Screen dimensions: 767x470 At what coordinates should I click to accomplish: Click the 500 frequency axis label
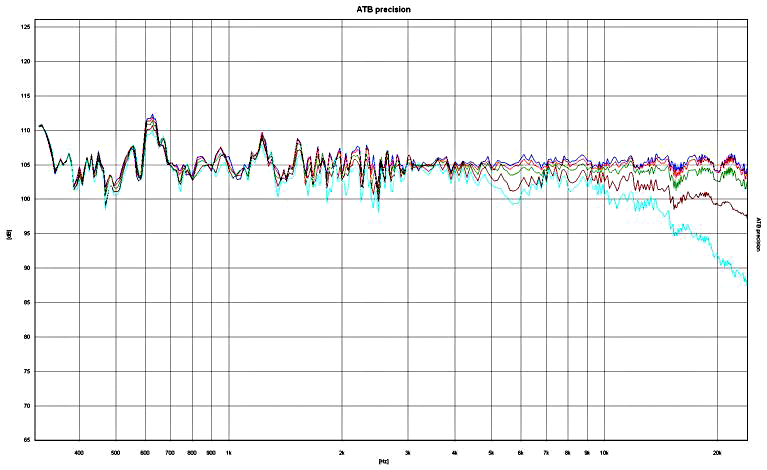tap(115, 452)
